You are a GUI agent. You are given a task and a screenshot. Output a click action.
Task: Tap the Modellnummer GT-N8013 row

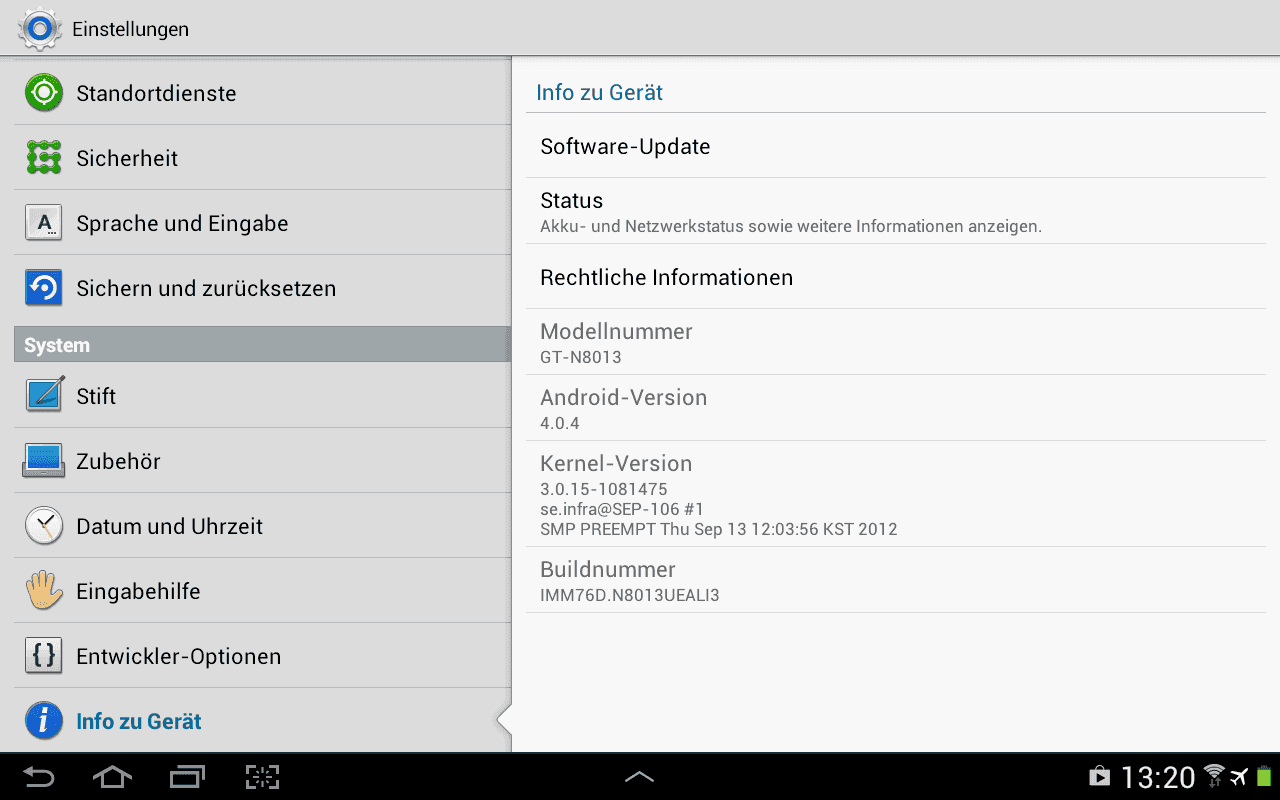tap(896, 342)
